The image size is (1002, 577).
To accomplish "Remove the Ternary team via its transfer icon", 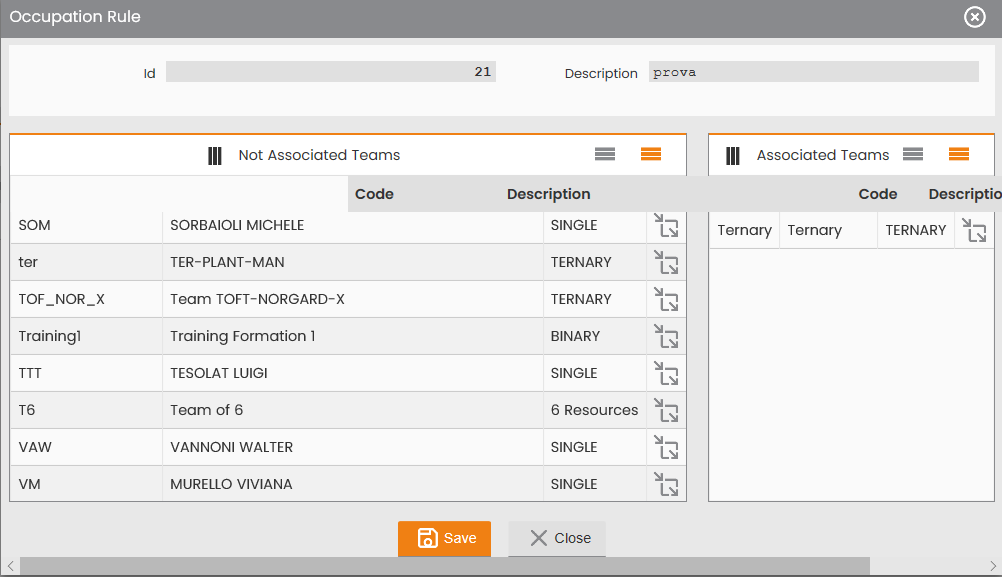I will [x=975, y=231].
